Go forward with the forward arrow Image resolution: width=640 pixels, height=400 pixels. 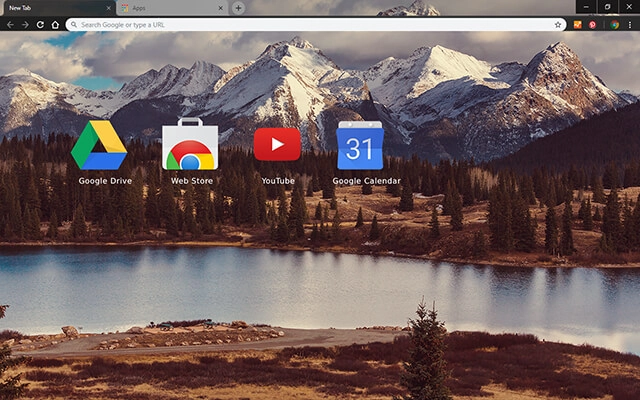(25, 25)
